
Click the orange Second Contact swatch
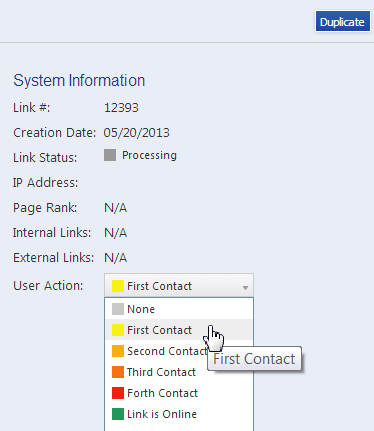[x=118, y=351]
